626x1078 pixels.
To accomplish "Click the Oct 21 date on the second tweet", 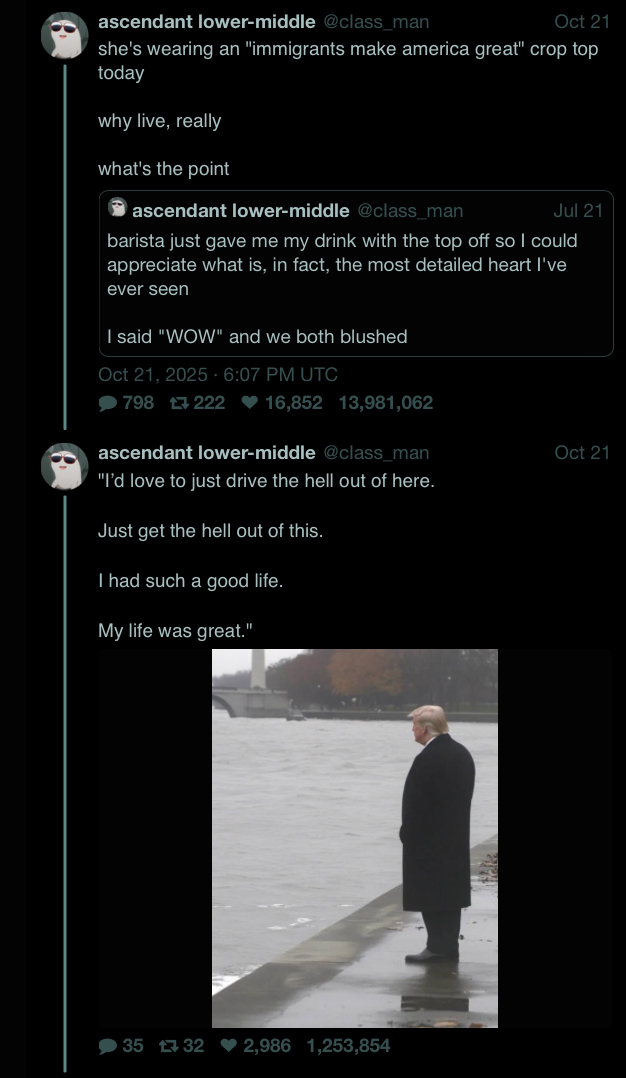I will [x=582, y=453].
